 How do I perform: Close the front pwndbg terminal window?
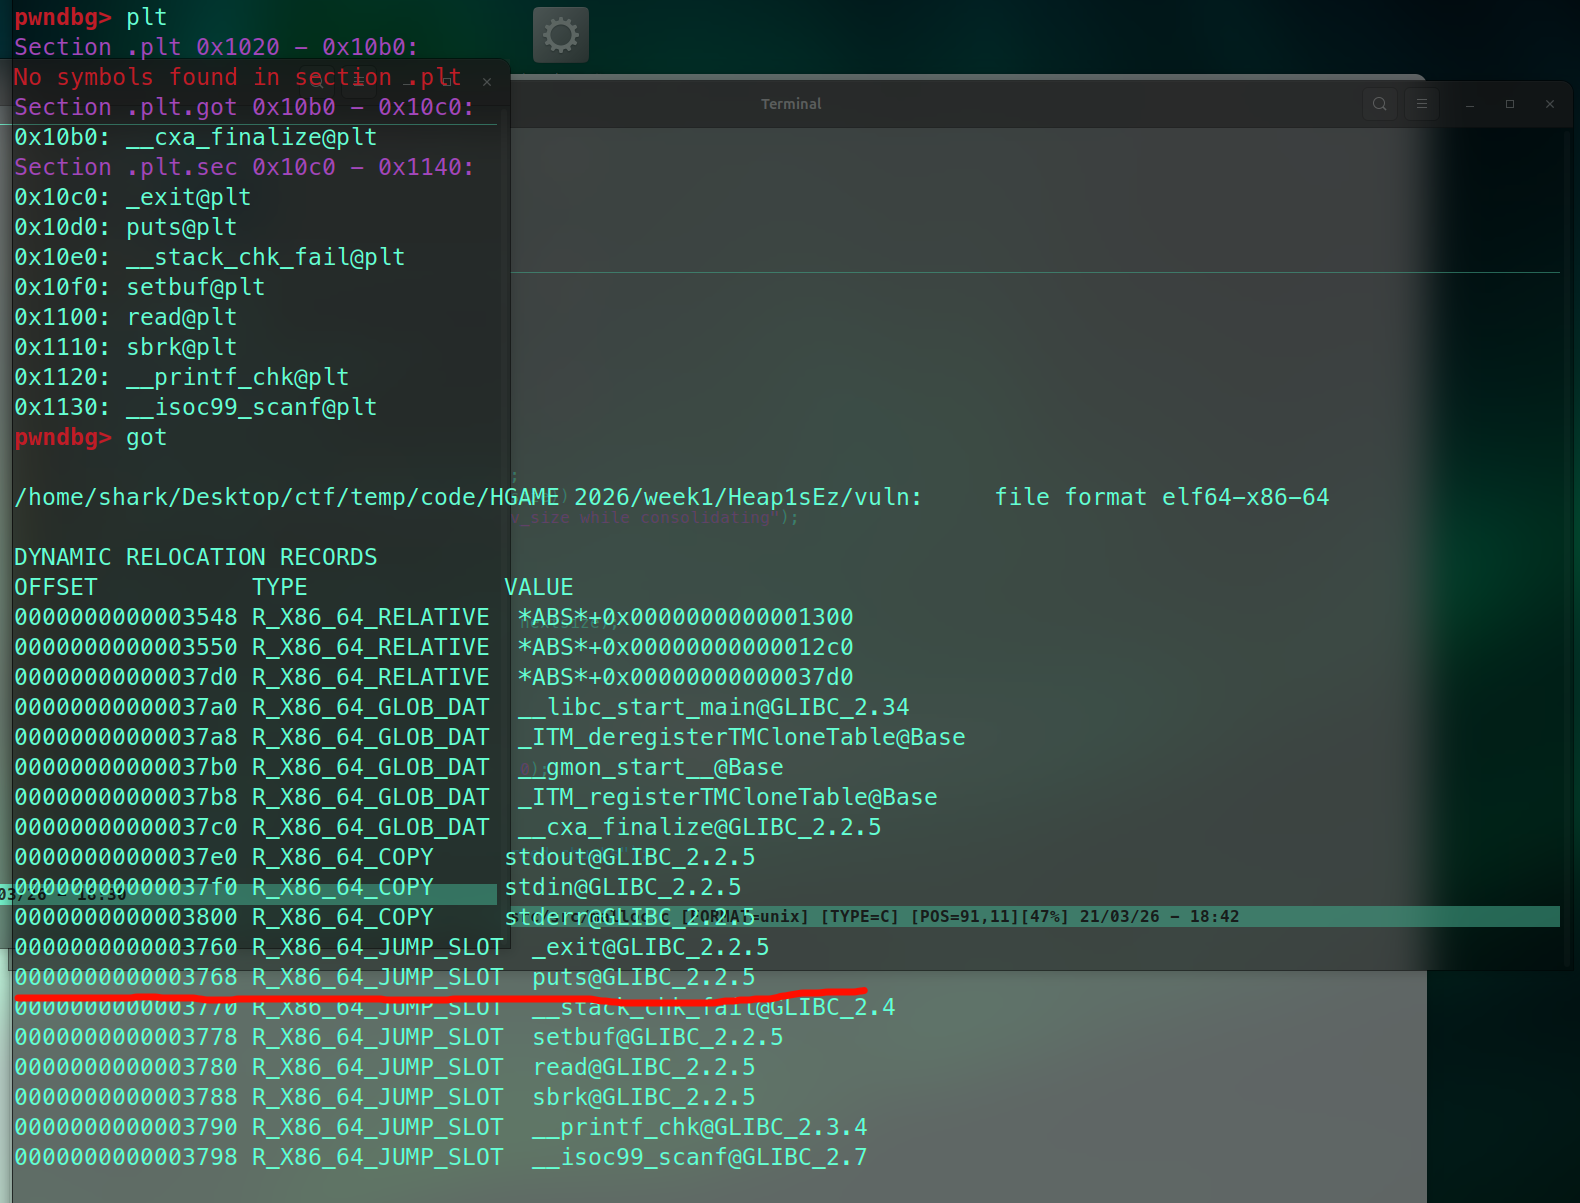tap(487, 82)
